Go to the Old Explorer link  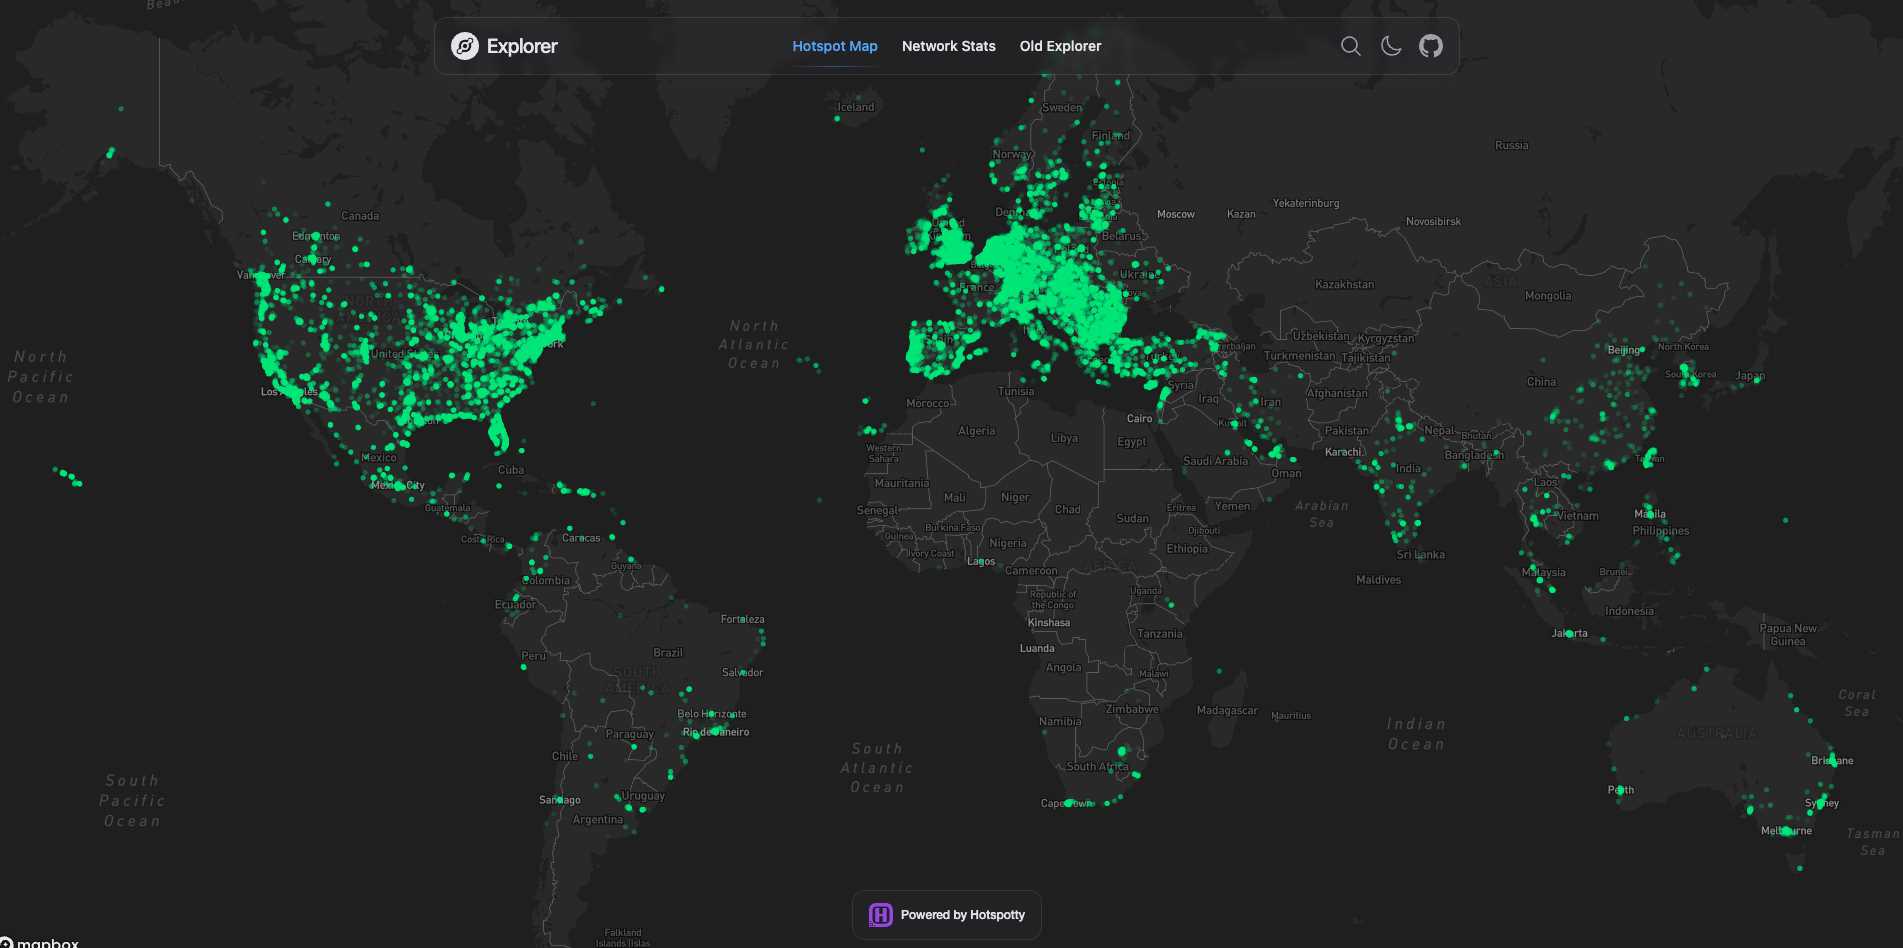[1060, 46]
